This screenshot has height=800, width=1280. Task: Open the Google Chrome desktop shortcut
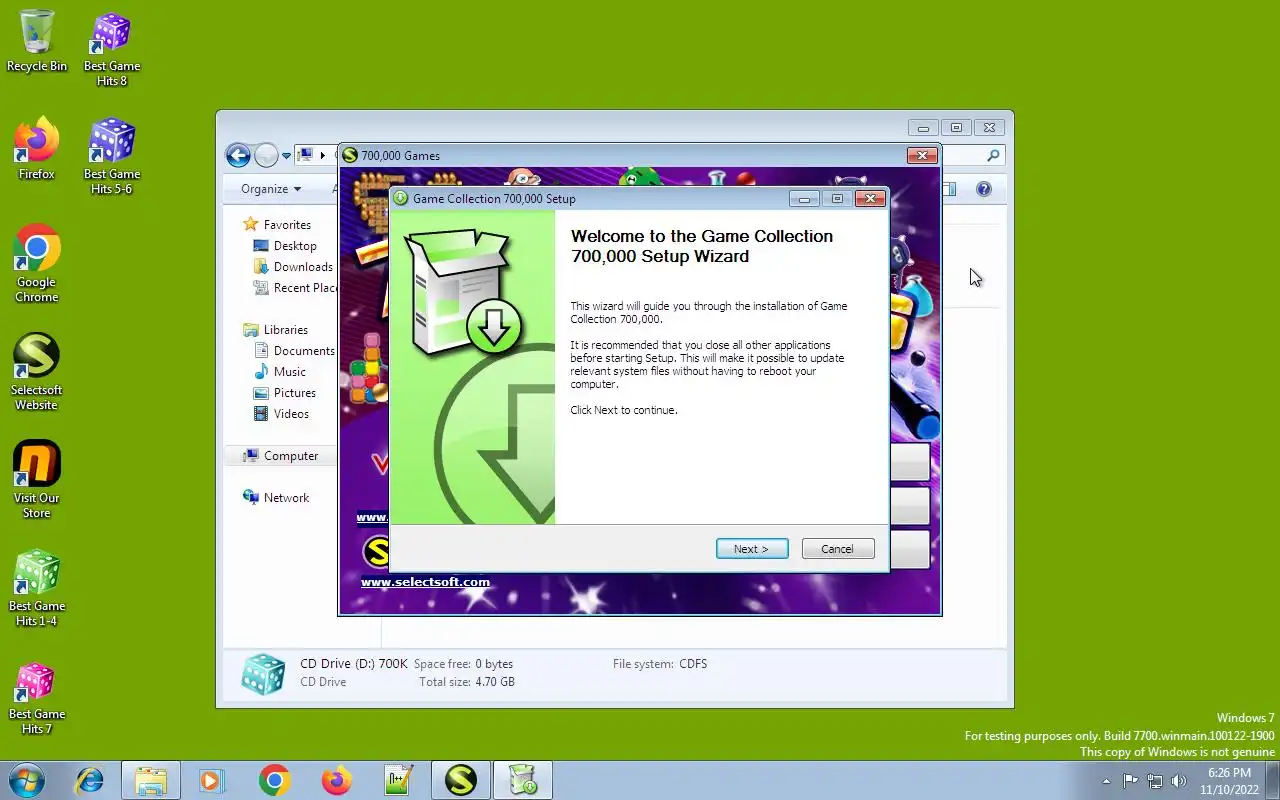point(37,264)
